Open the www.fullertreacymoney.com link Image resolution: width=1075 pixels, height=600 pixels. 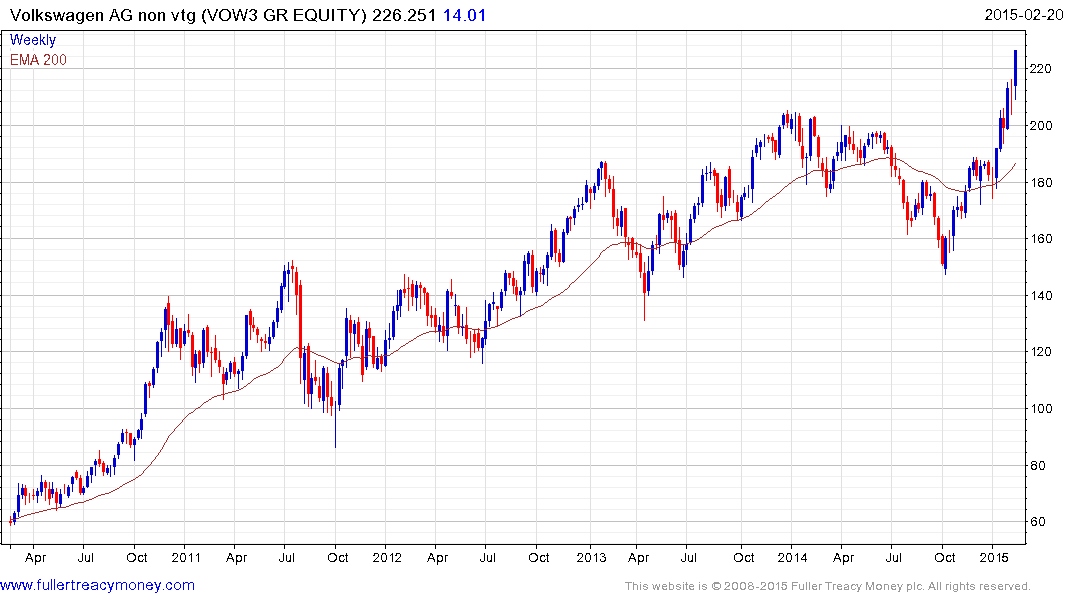[x=97, y=585]
